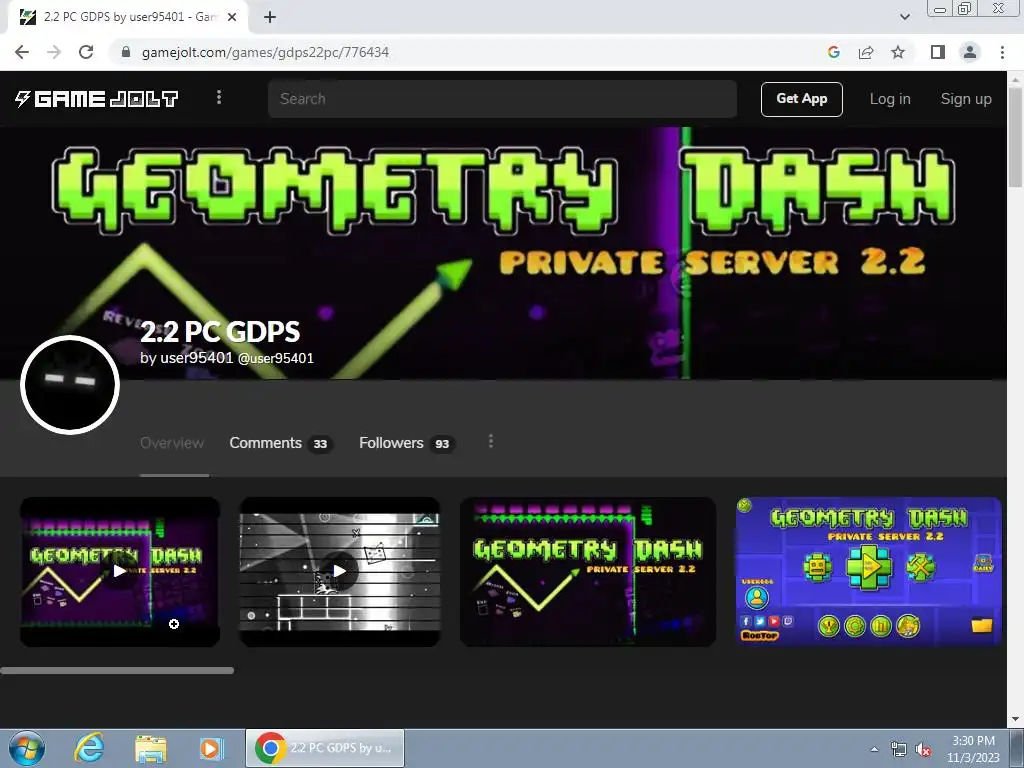1024x768 pixels.
Task: Open the @user95401 handle link
Action: pyautogui.click(x=276, y=359)
